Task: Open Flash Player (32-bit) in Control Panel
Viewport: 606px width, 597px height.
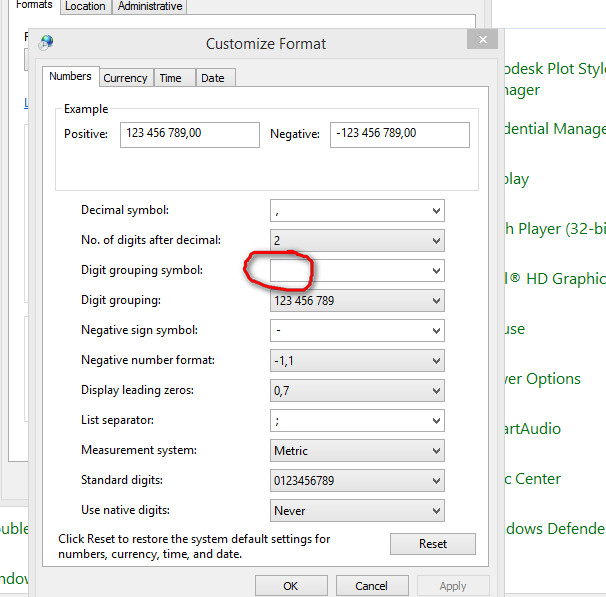Action: point(555,229)
